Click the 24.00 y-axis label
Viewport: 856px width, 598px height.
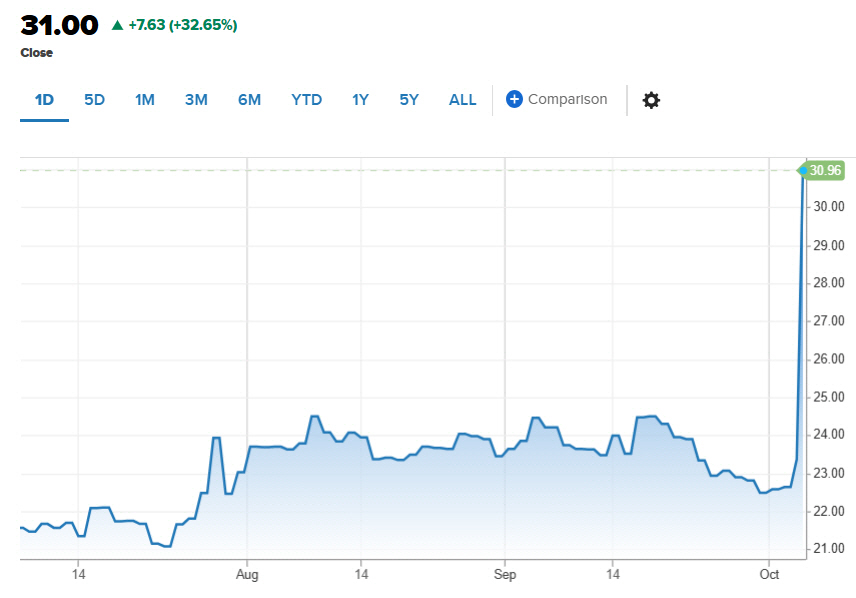tap(829, 435)
